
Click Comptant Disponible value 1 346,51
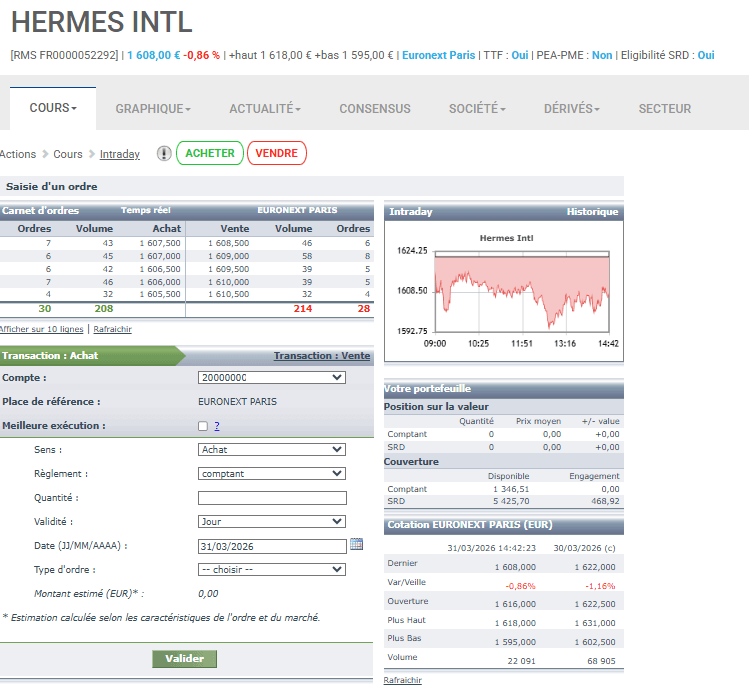[511, 489]
